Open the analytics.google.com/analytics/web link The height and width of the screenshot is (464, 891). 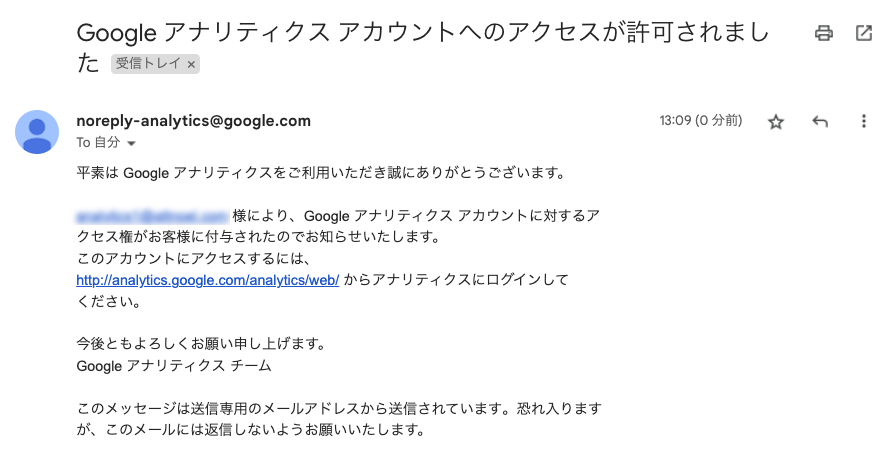[207, 280]
